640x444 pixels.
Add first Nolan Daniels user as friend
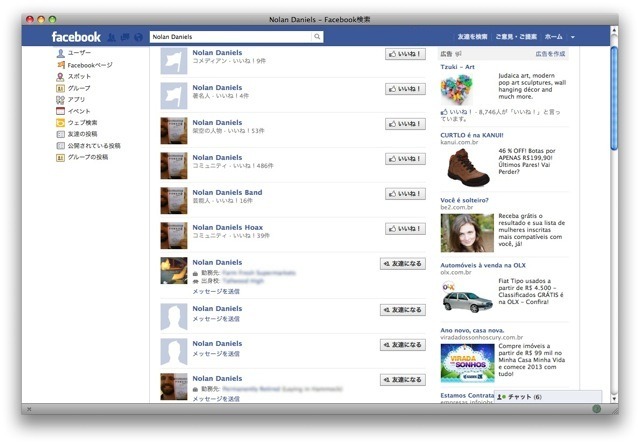402,264
